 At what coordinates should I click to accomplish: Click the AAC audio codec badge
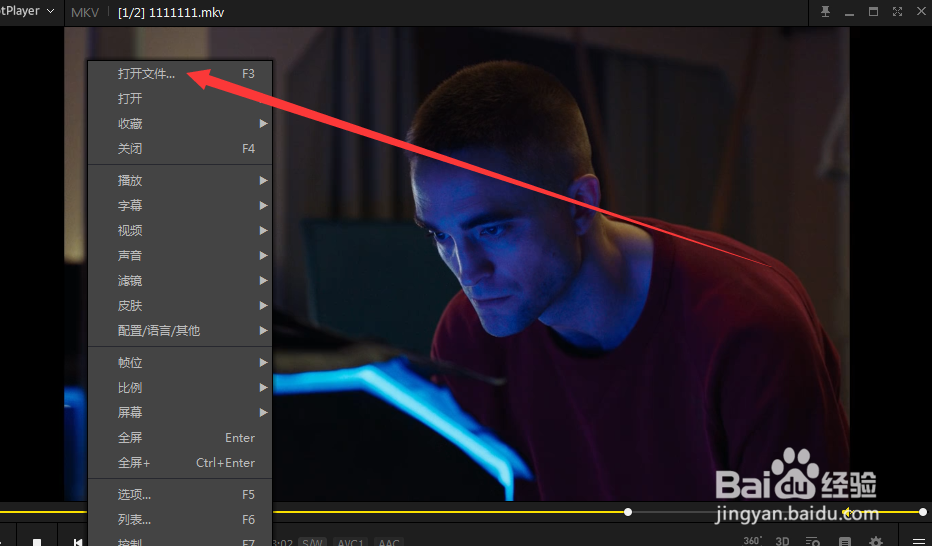pyautogui.click(x=389, y=542)
